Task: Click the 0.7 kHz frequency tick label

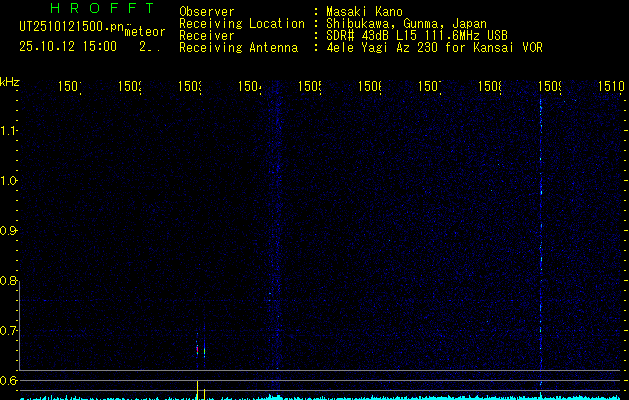Action: click(8, 331)
